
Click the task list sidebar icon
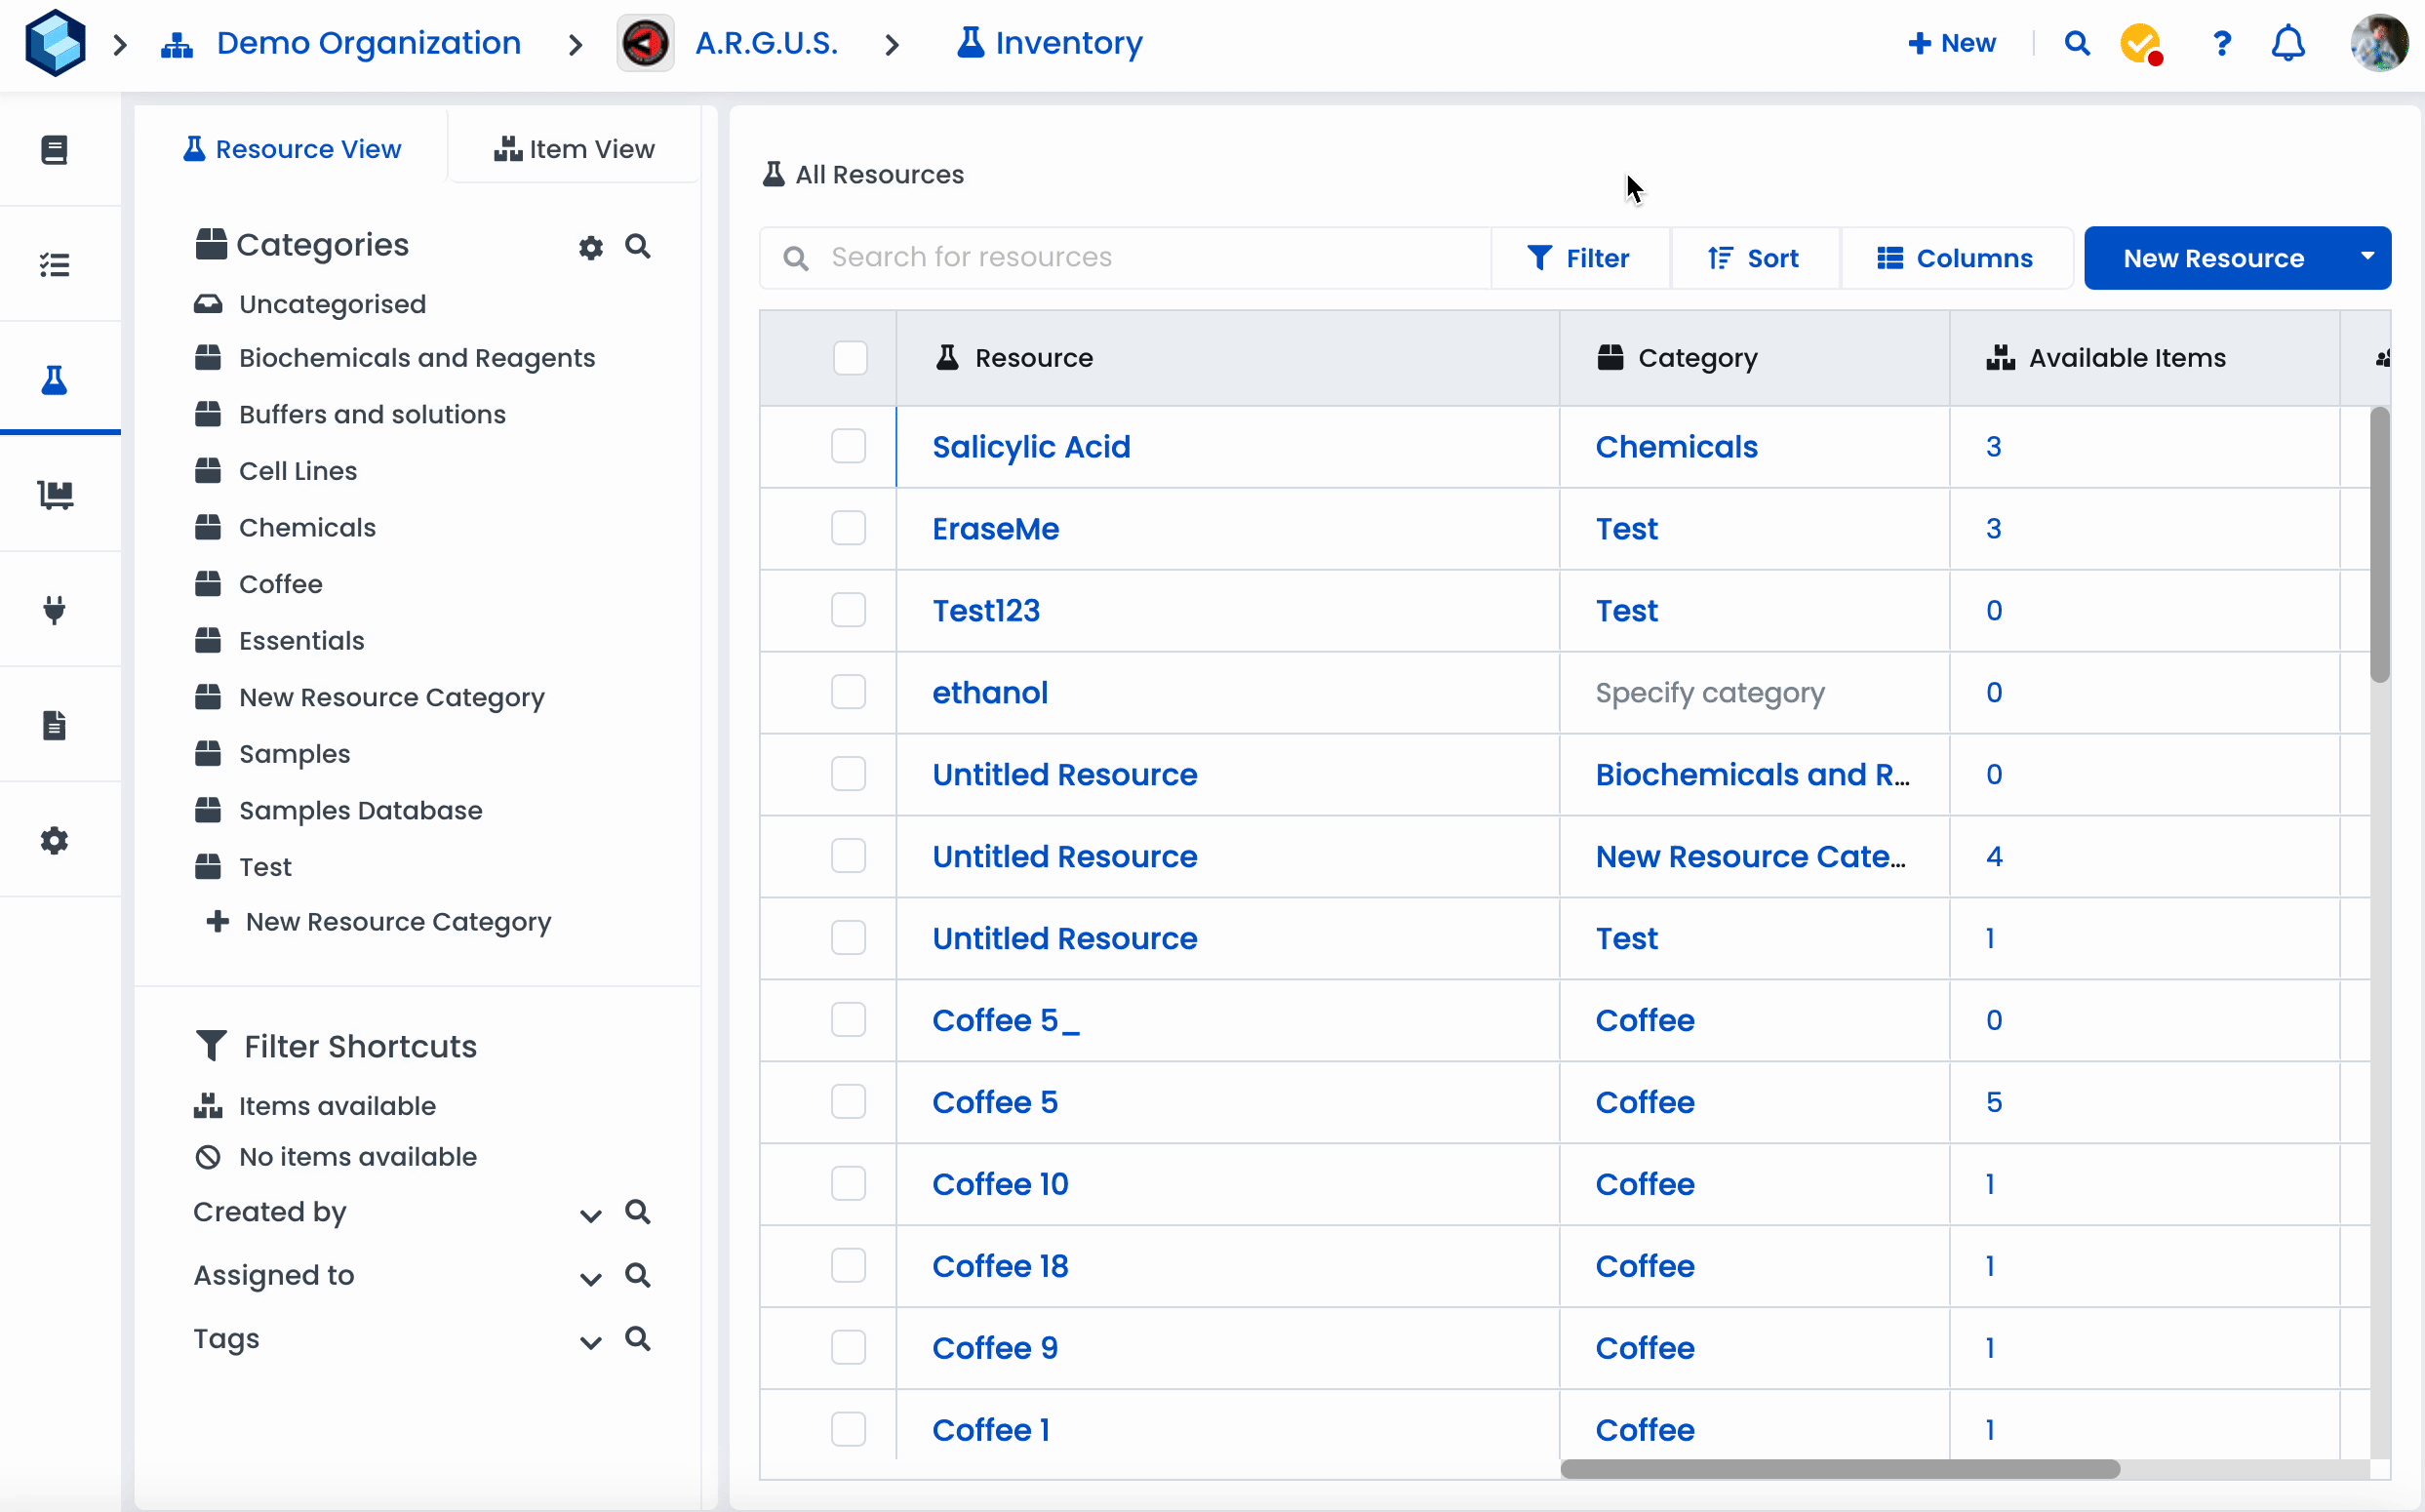(54, 265)
